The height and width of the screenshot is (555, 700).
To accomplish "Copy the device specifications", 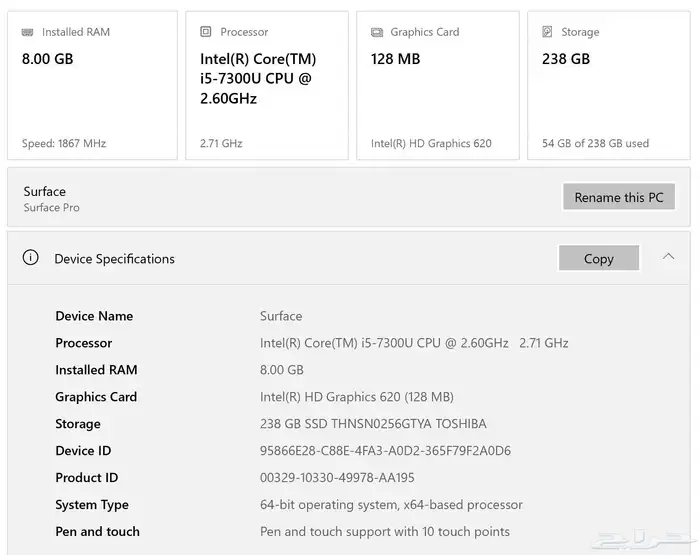I will click(598, 258).
